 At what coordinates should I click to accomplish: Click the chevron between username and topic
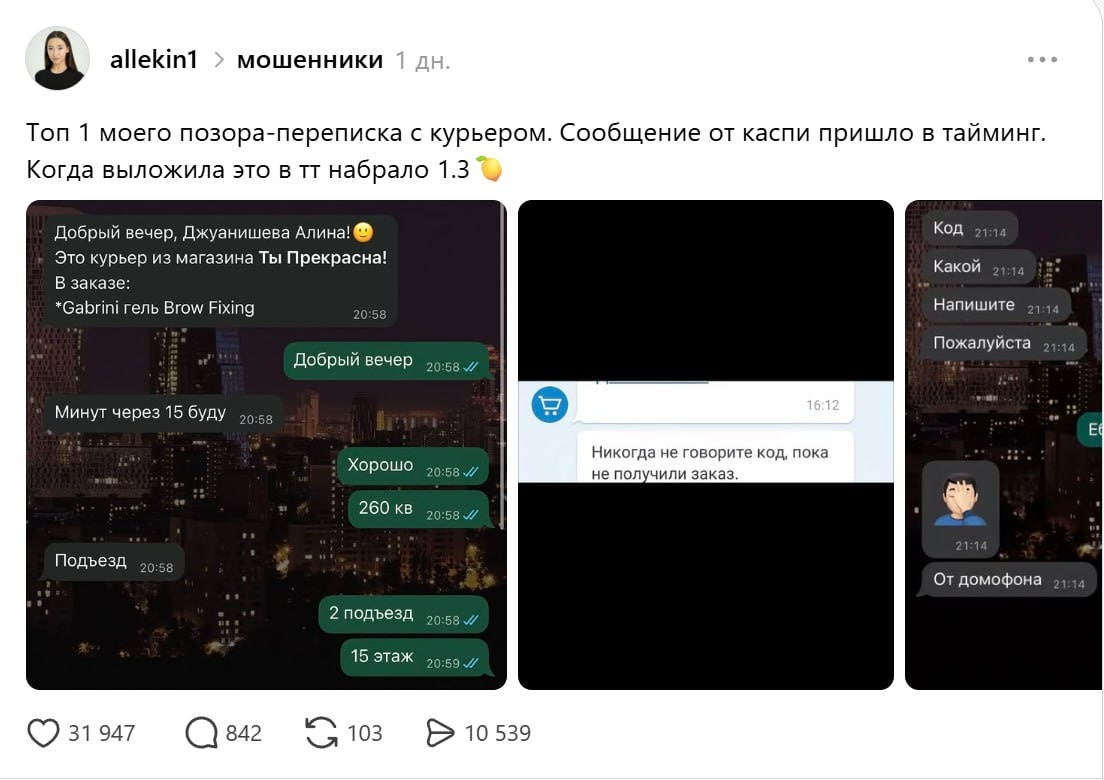coord(218,61)
